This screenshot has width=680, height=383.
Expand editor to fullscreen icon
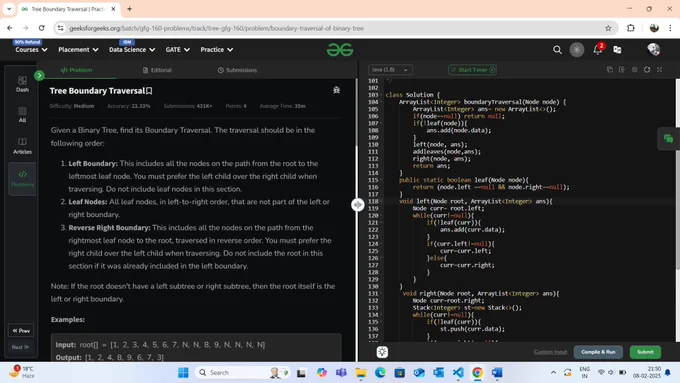tap(660, 69)
